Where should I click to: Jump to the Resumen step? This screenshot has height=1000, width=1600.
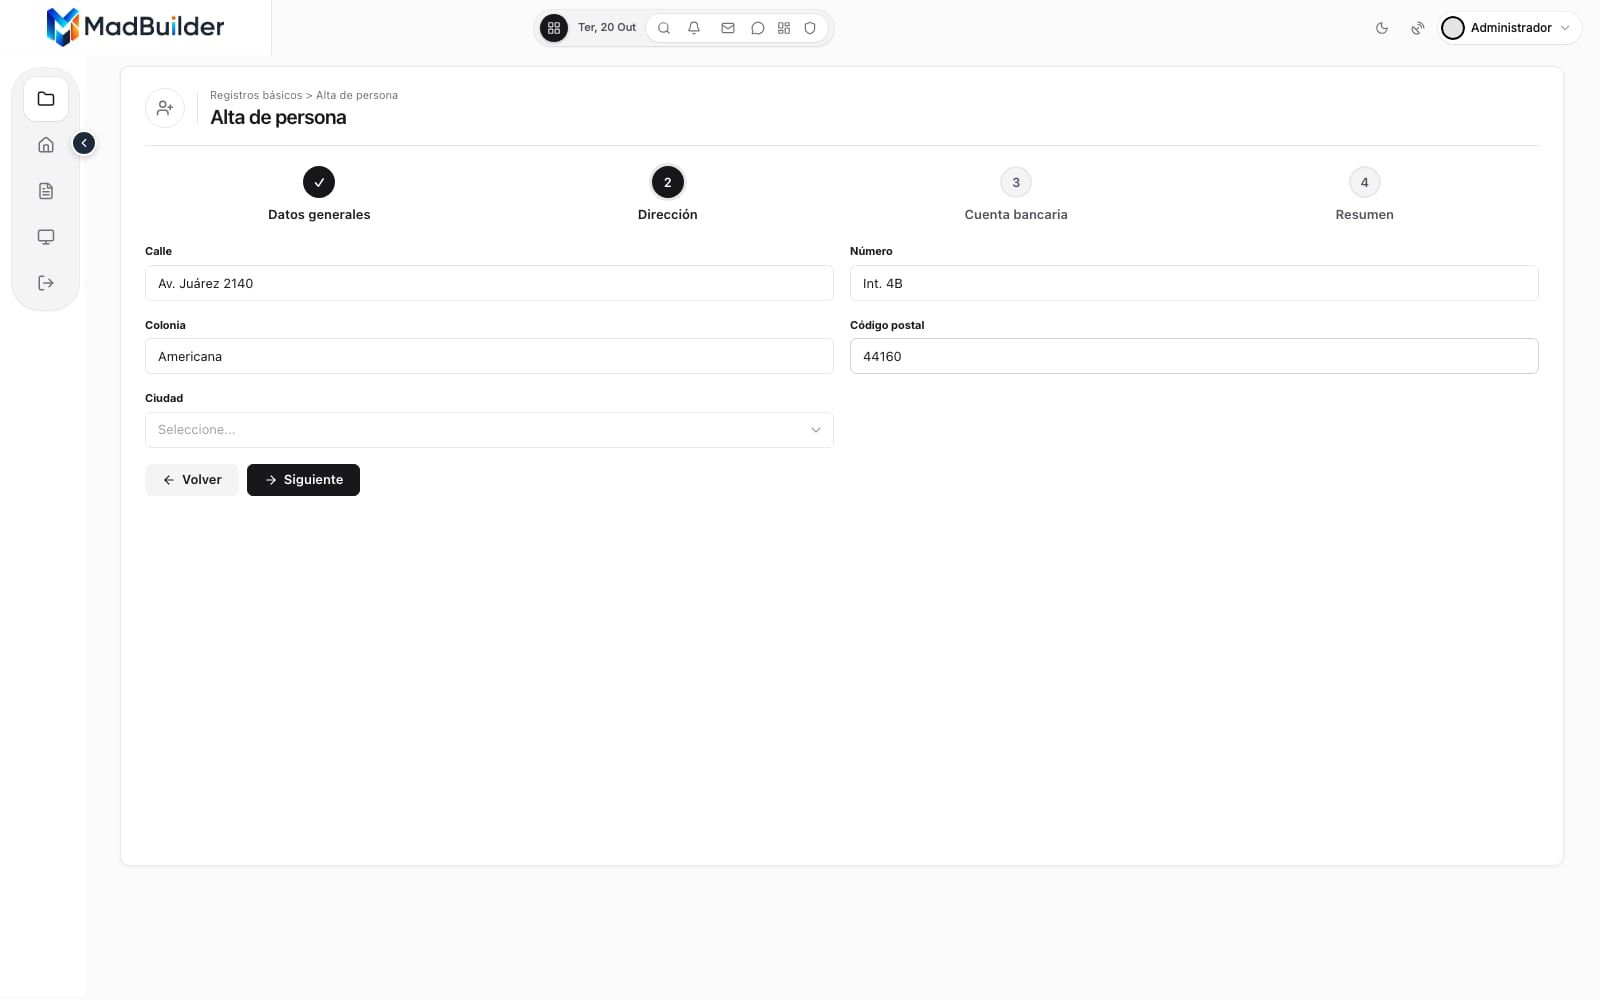tap(1364, 194)
